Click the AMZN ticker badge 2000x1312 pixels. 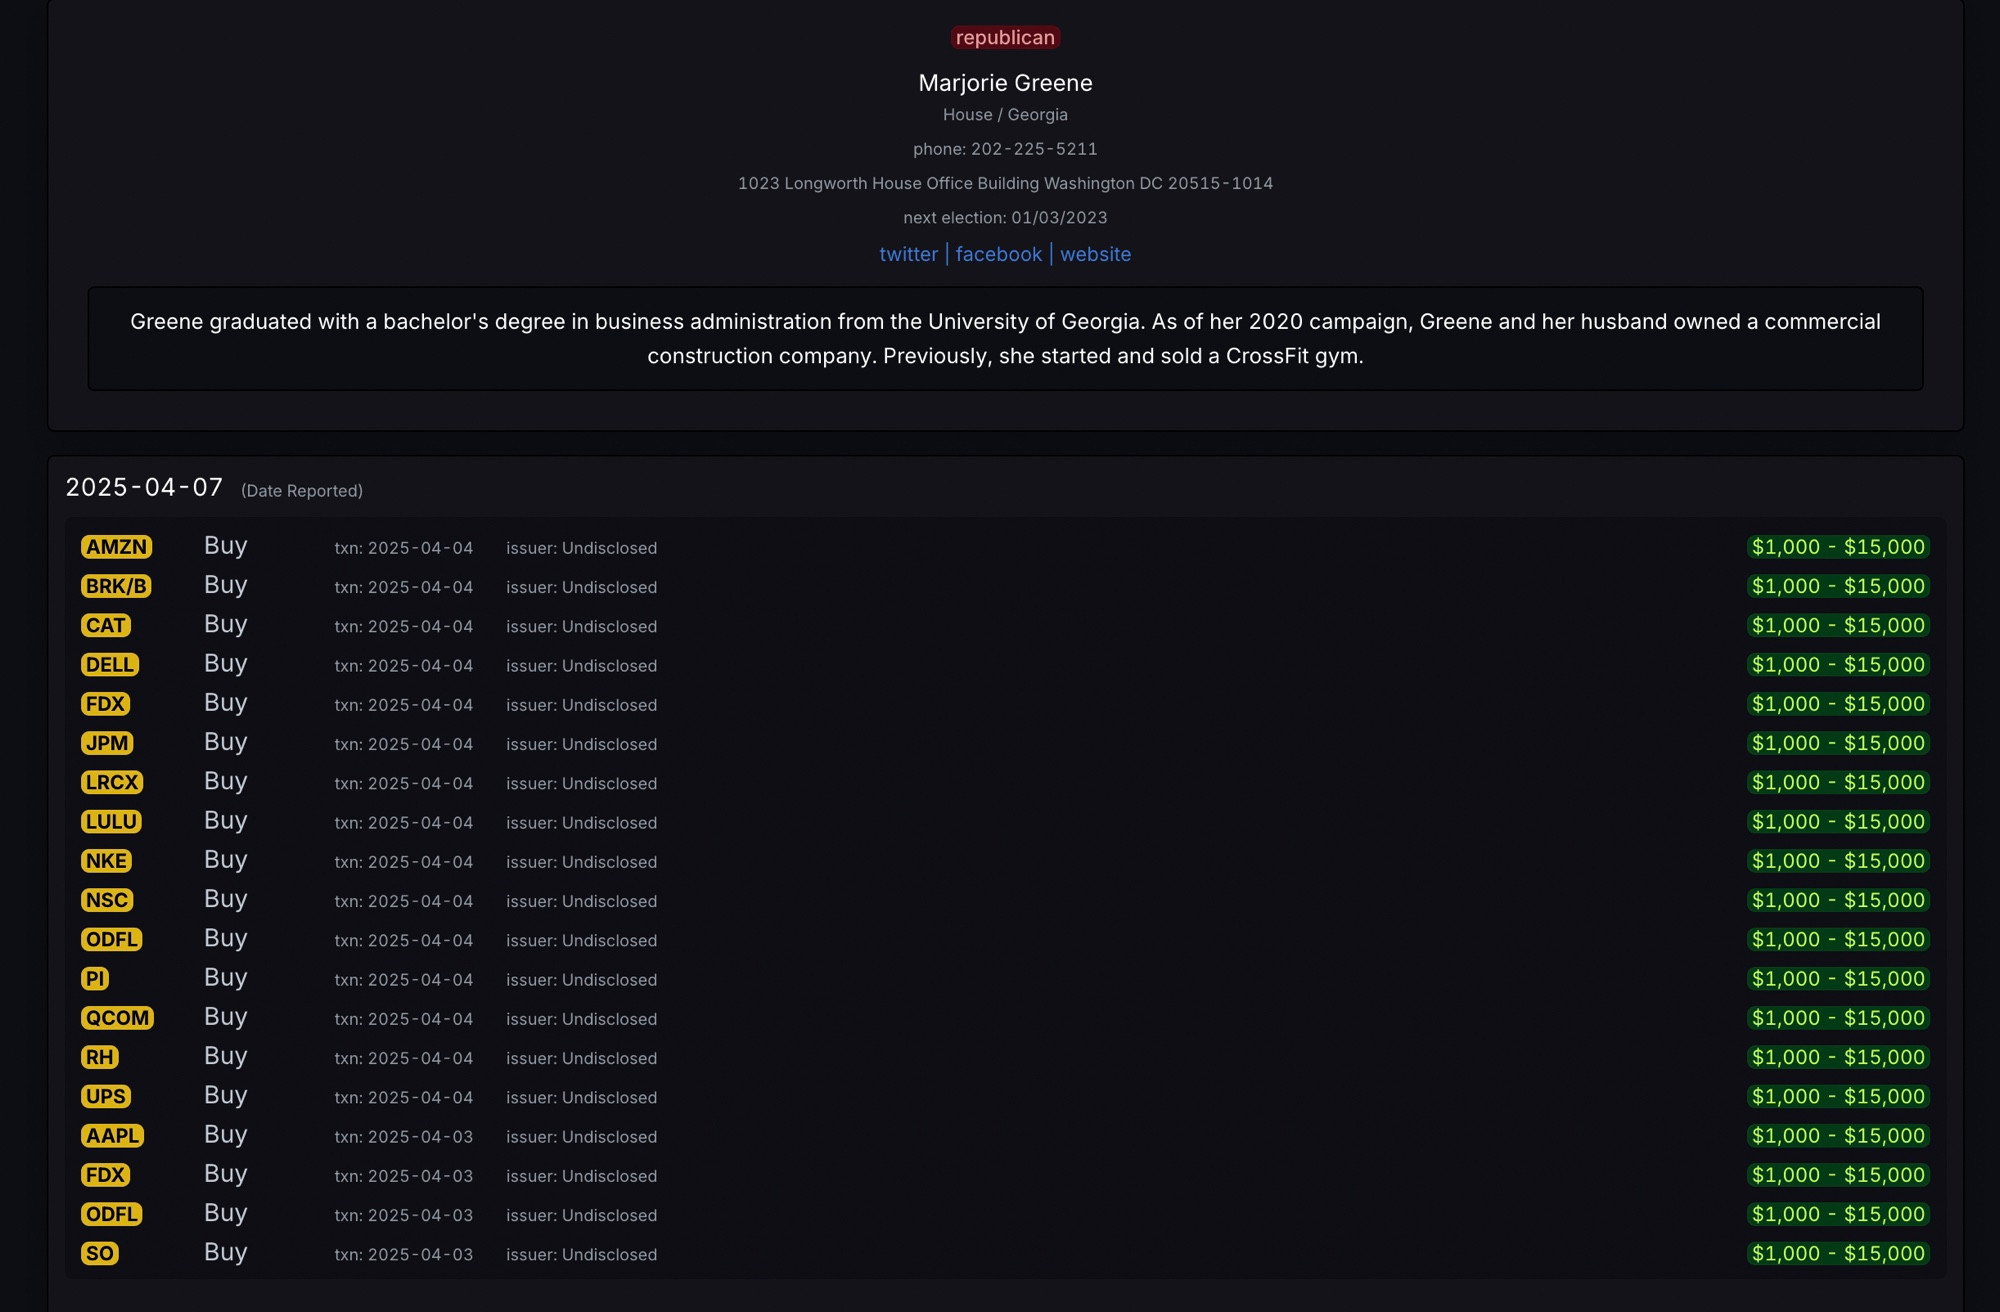click(117, 547)
